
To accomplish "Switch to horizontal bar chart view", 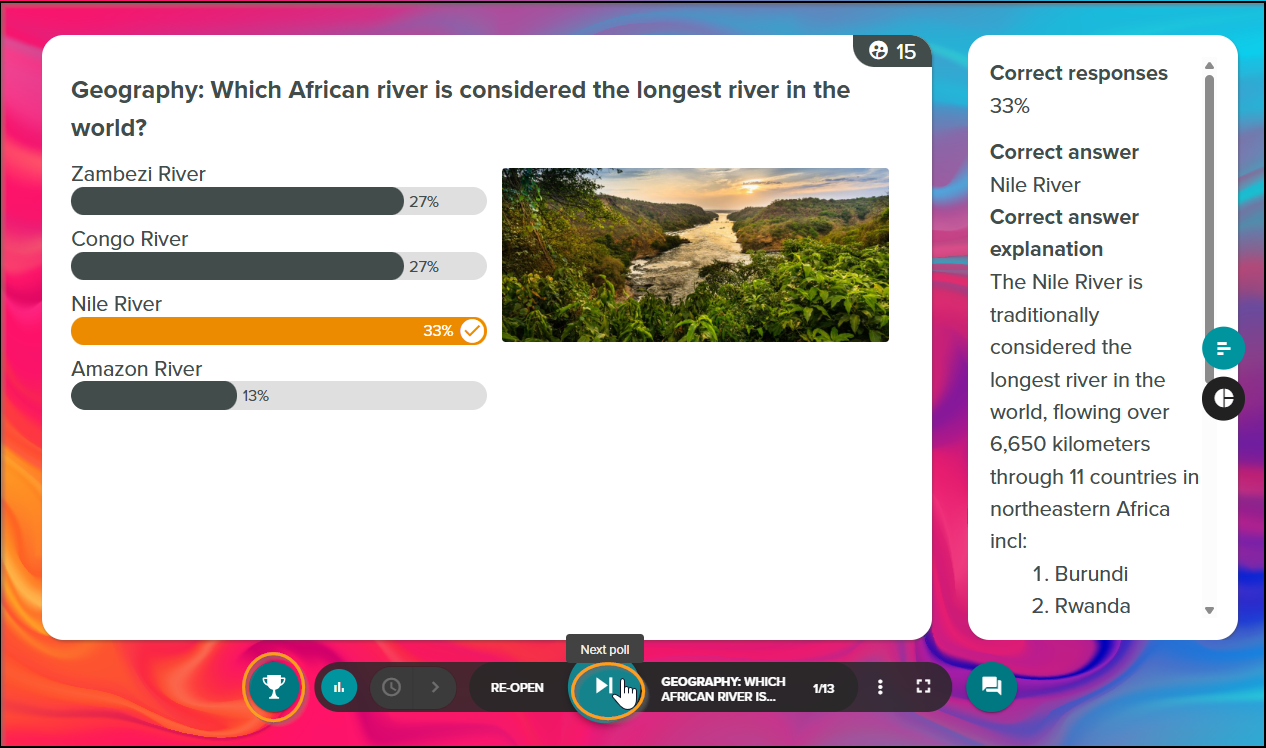I will click(1223, 348).
